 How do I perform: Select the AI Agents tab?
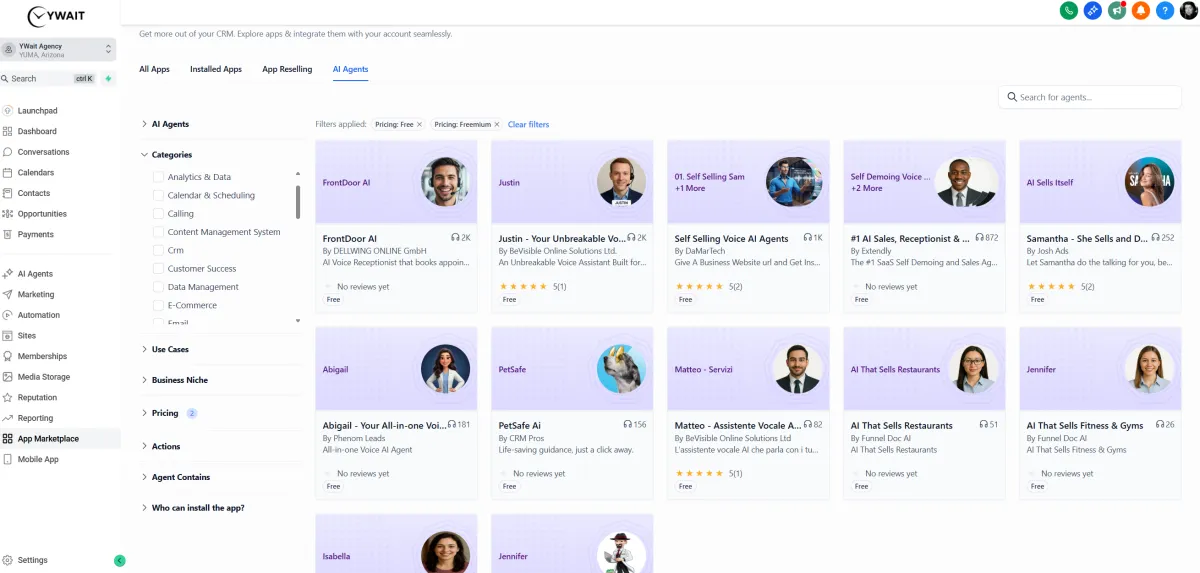pyautogui.click(x=350, y=69)
